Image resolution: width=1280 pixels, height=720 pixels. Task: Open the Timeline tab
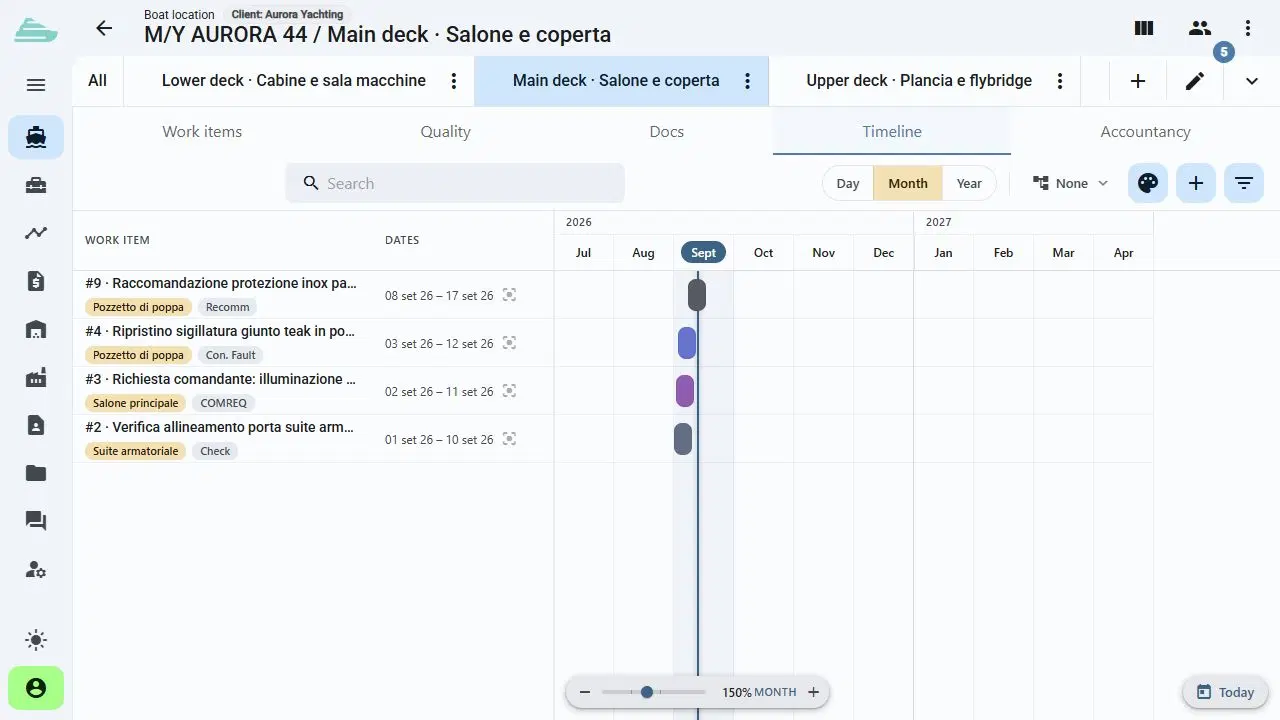tap(892, 131)
